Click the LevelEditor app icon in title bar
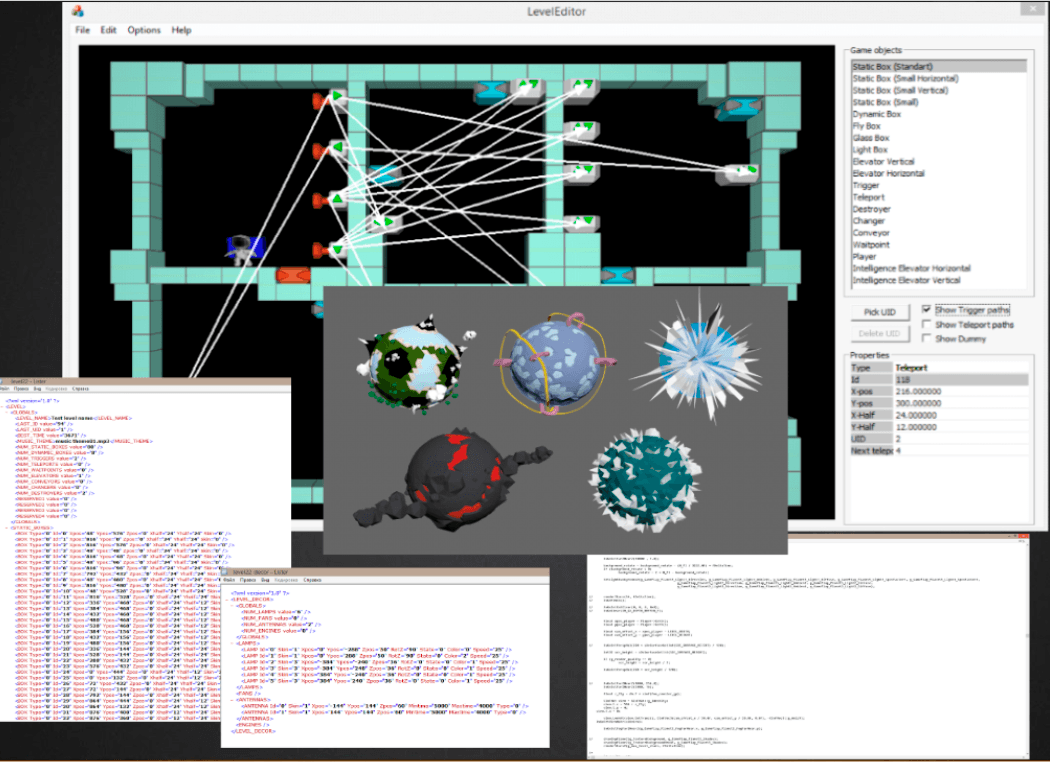 pos(78,11)
